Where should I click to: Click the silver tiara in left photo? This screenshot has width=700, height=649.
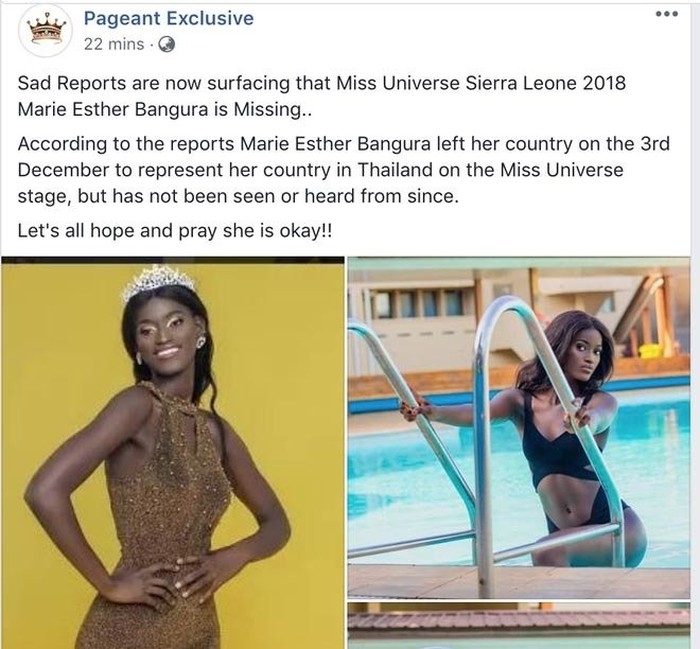click(159, 281)
